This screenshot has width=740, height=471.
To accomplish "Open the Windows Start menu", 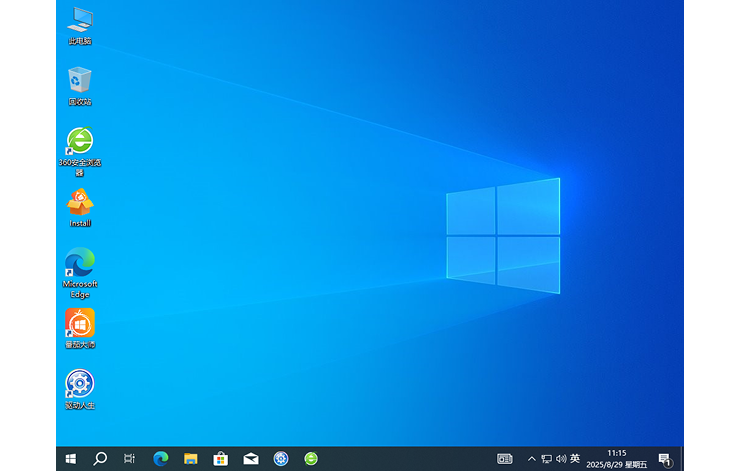I will [x=70, y=459].
